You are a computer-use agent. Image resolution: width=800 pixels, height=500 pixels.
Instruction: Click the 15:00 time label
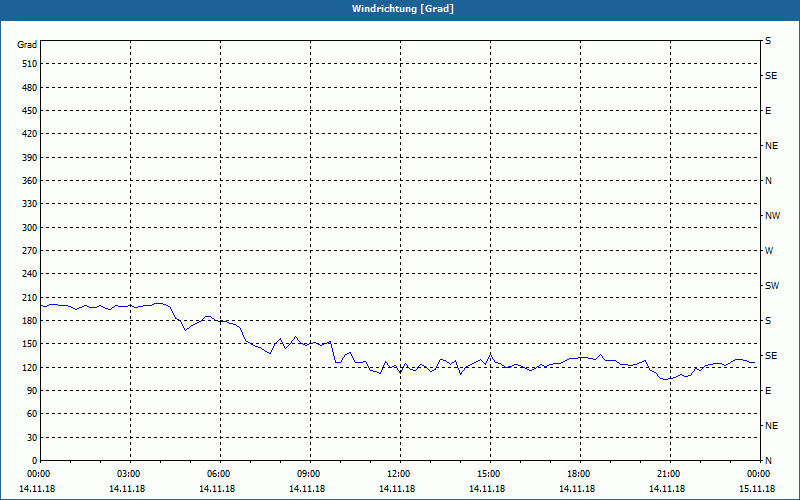click(x=490, y=474)
